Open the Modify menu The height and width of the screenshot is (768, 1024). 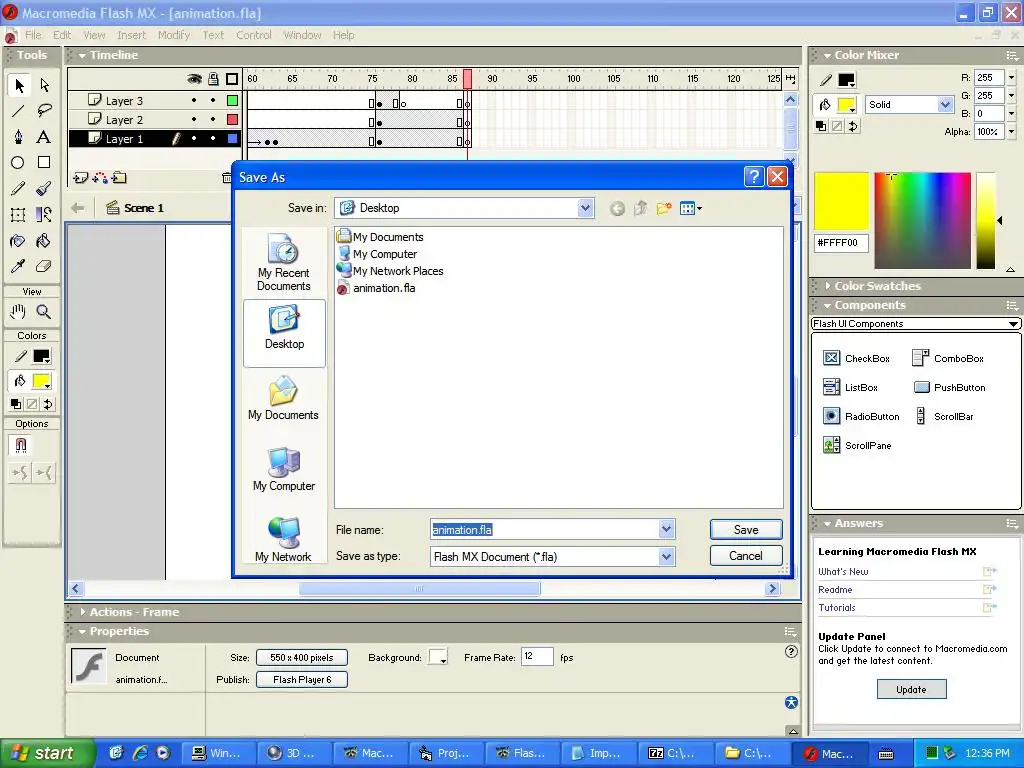tap(174, 35)
